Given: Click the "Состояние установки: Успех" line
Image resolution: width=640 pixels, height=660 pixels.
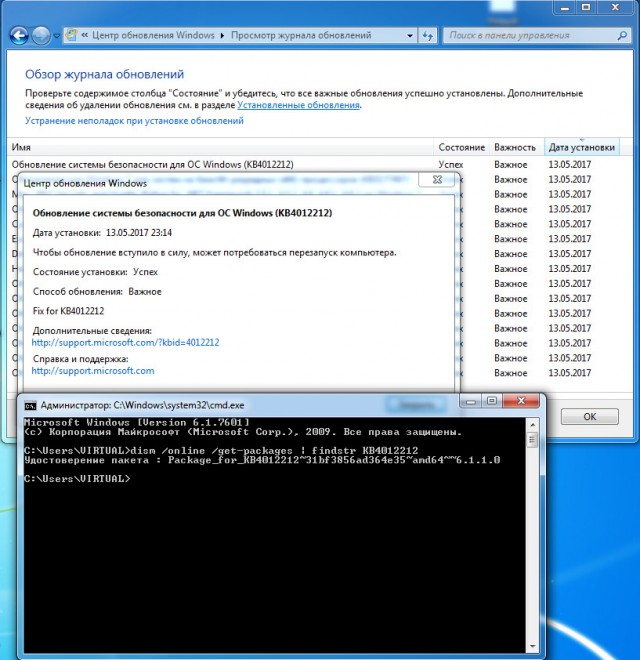Looking at the screenshot, I should click(x=95, y=272).
